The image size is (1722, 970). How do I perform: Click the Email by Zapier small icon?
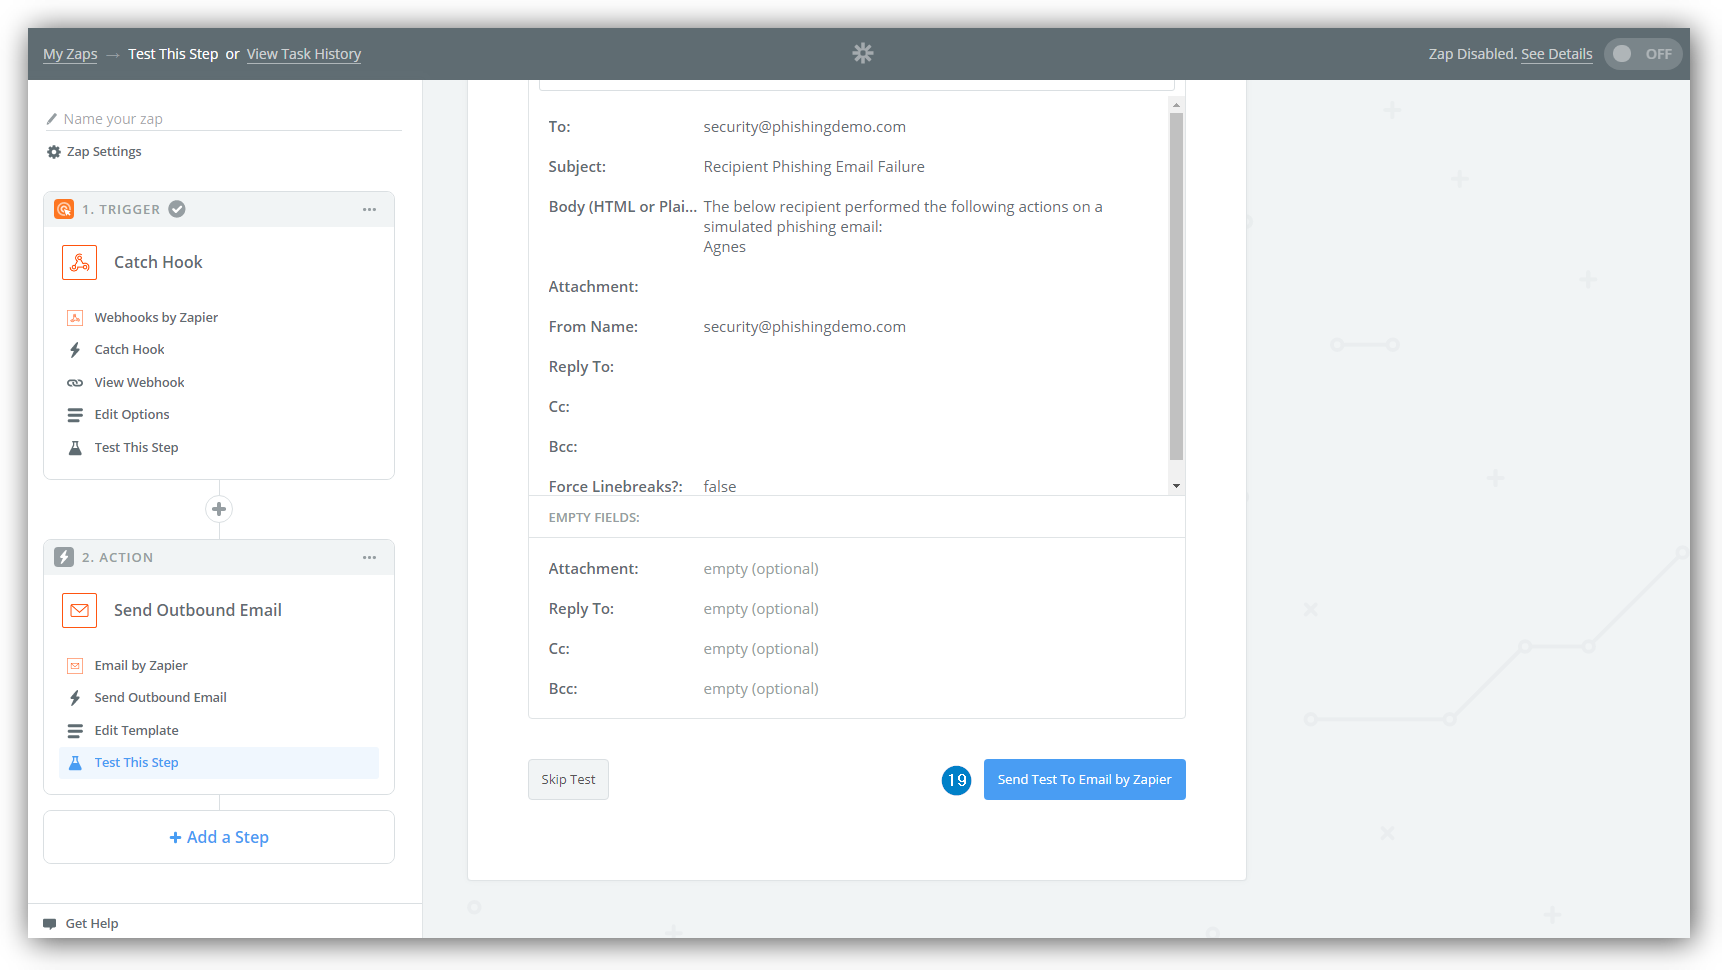click(75, 666)
